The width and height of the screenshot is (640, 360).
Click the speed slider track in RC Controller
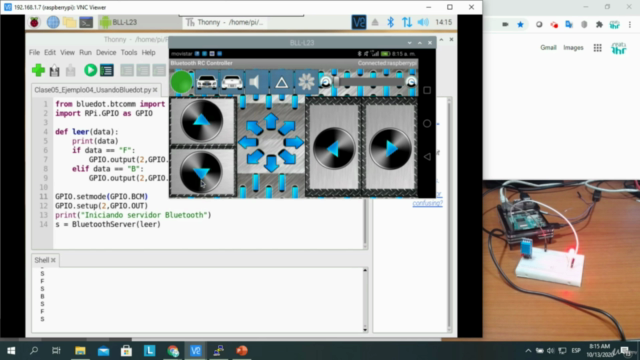point(369,82)
